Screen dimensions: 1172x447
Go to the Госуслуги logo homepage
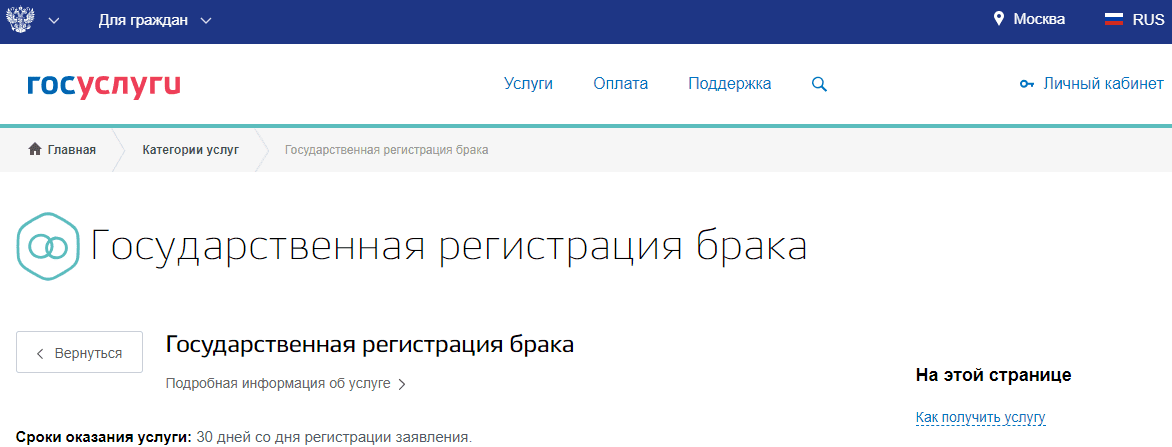pos(104,84)
